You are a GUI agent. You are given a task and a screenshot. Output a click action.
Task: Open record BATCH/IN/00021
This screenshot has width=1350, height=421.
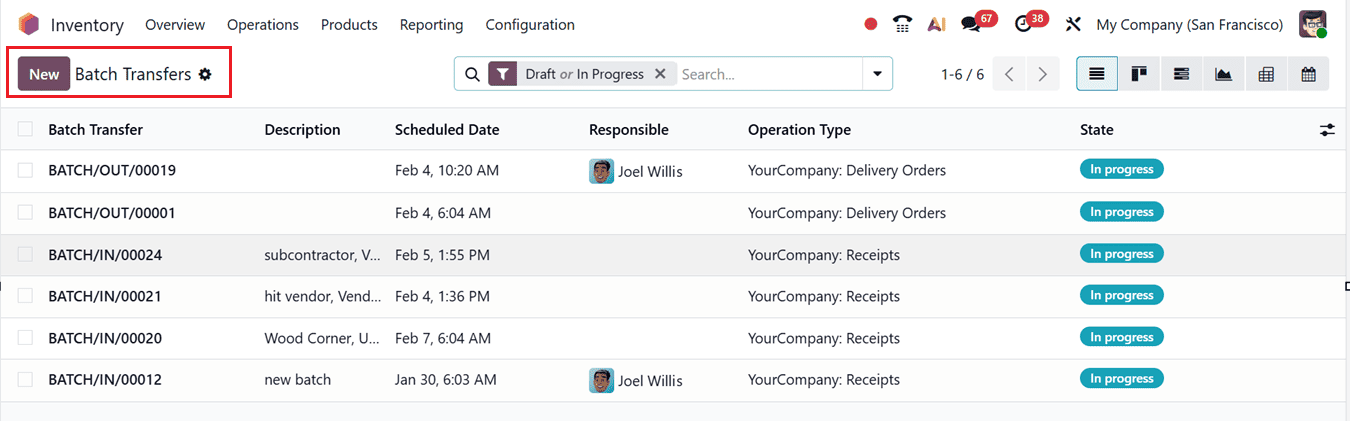click(105, 296)
